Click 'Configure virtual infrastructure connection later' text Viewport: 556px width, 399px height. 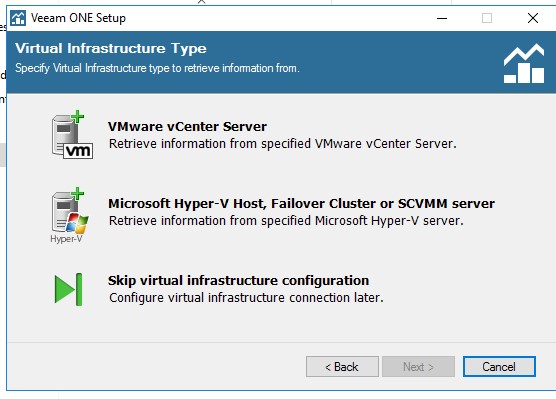pos(246,298)
